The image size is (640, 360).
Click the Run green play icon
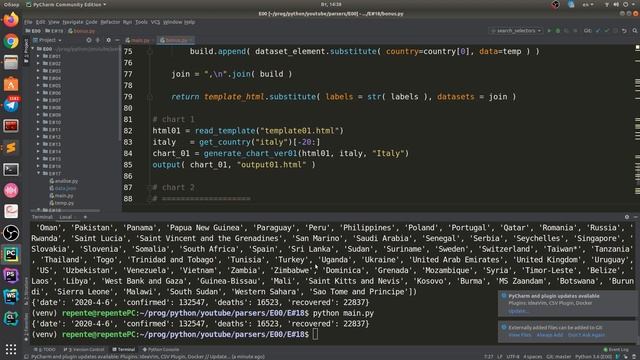coord(549,31)
